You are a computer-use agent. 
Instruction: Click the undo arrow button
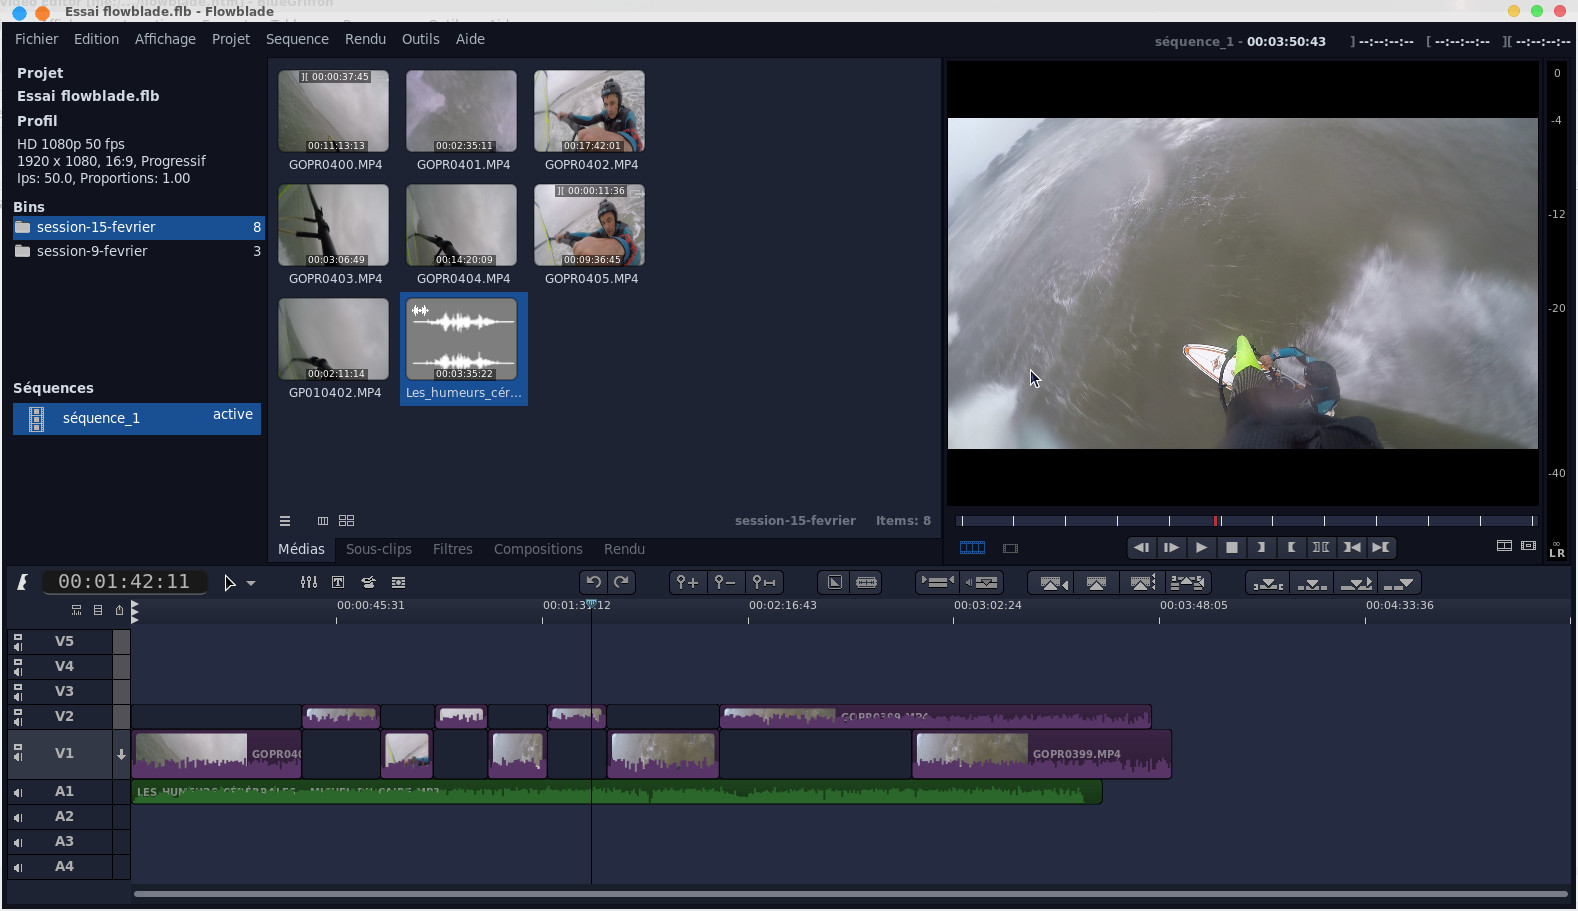pyautogui.click(x=594, y=582)
